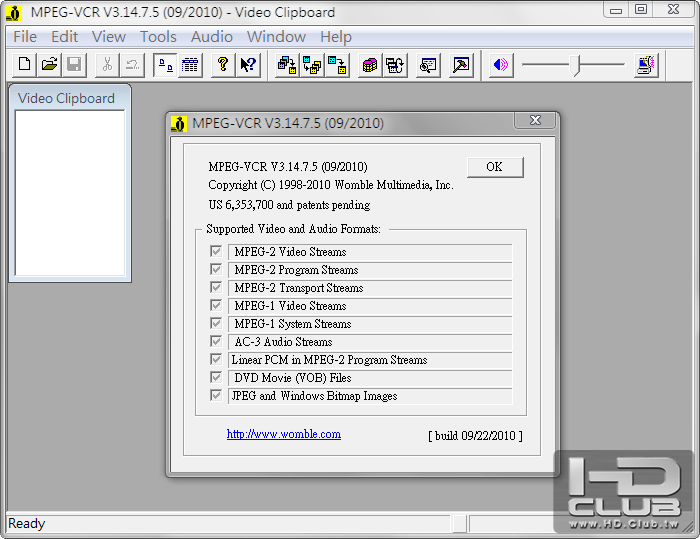Screen dimensions: 700x539
Task: Click the rotating conversion arrows icon
Action: click(x=395, y=65)
